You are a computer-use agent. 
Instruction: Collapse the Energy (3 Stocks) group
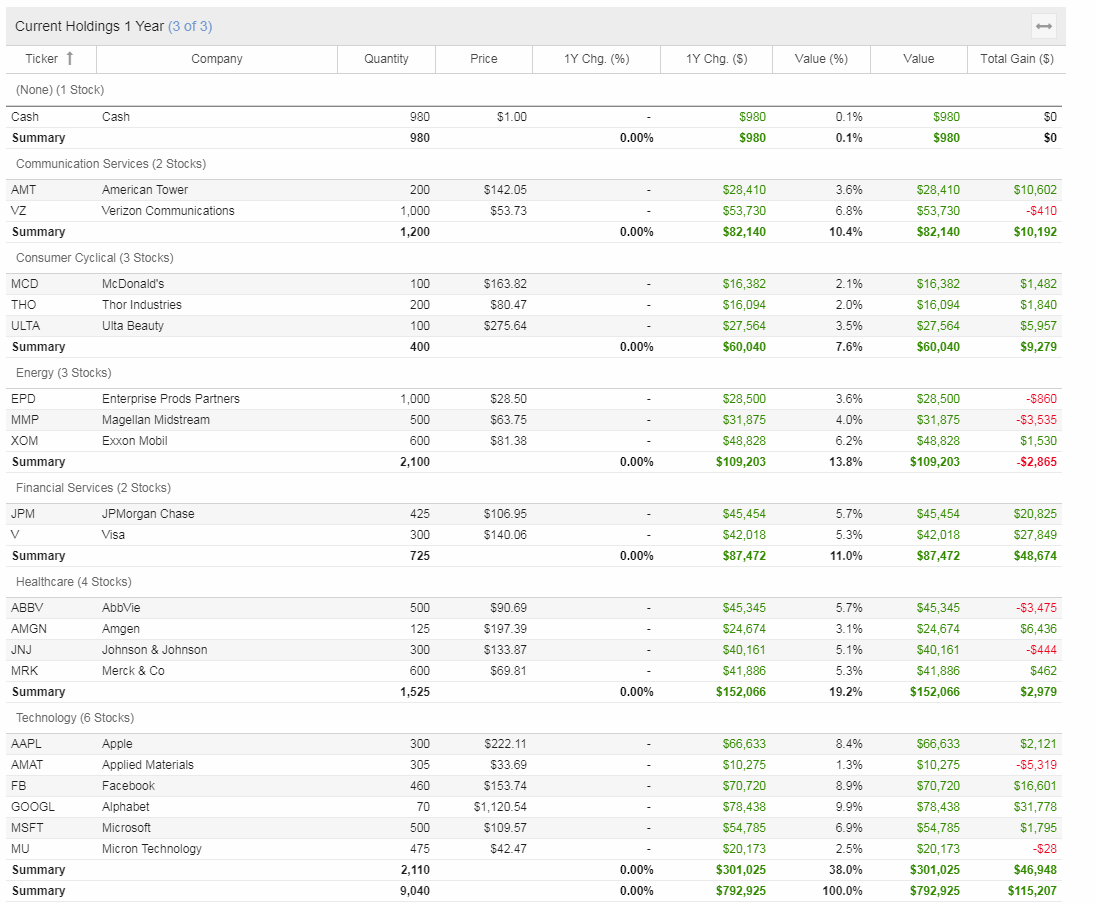tap(64, 373)
